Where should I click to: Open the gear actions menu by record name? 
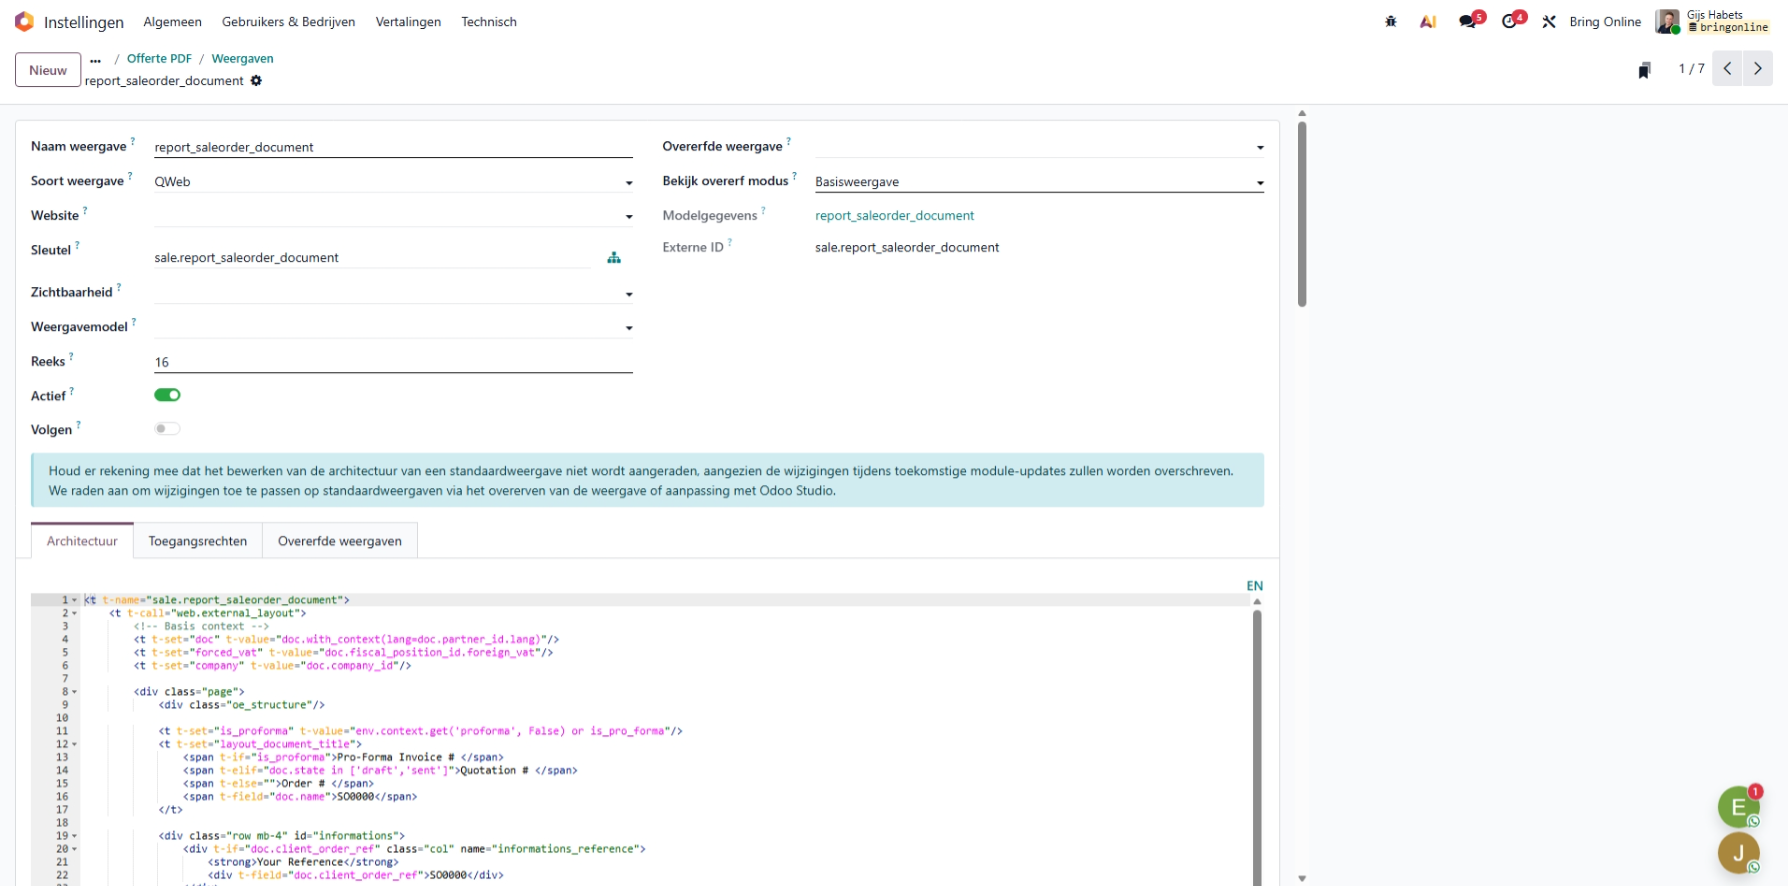click(x=256, y=81)
